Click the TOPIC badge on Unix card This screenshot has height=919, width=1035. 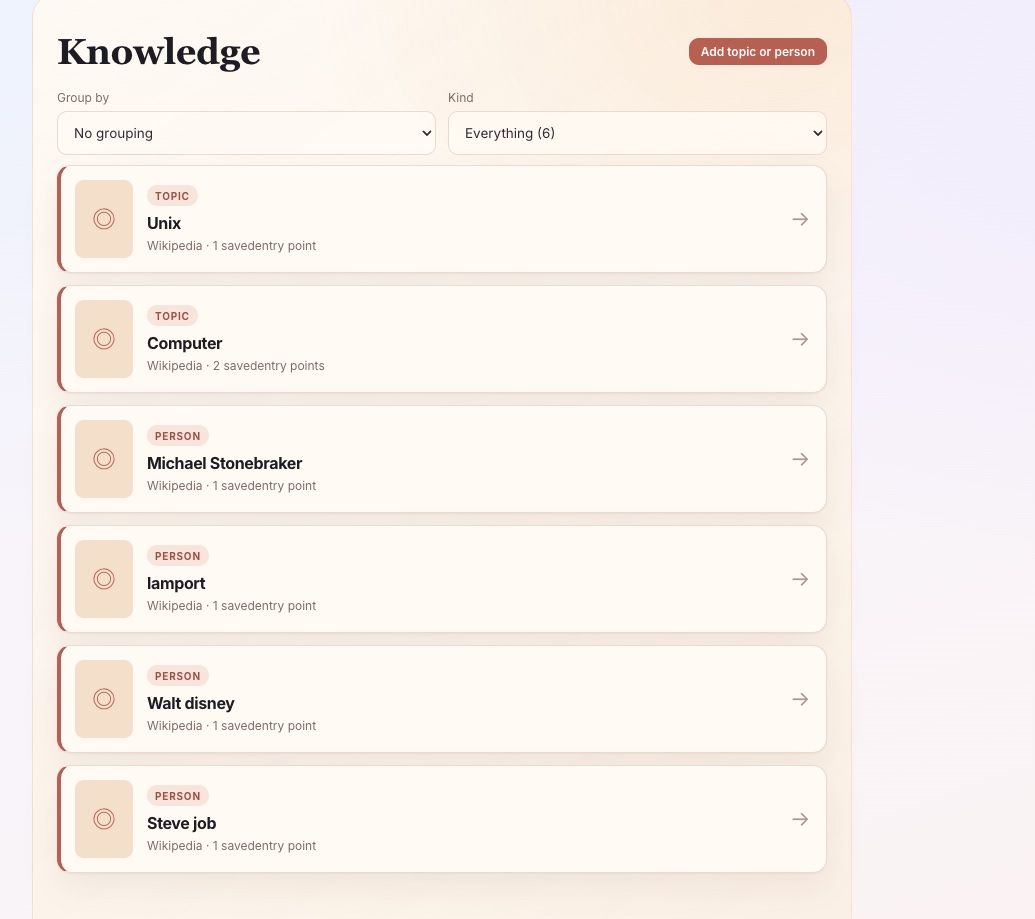172,196
